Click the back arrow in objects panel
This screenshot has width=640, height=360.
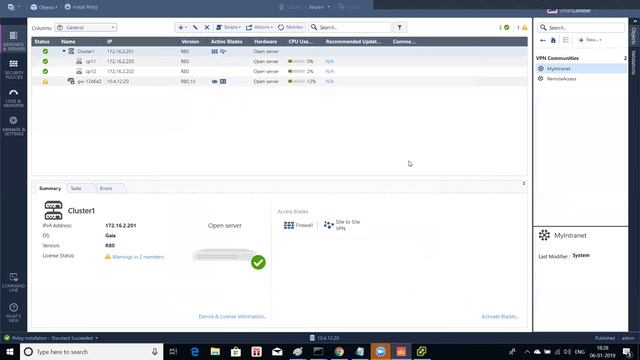click(x=542, y=40)
